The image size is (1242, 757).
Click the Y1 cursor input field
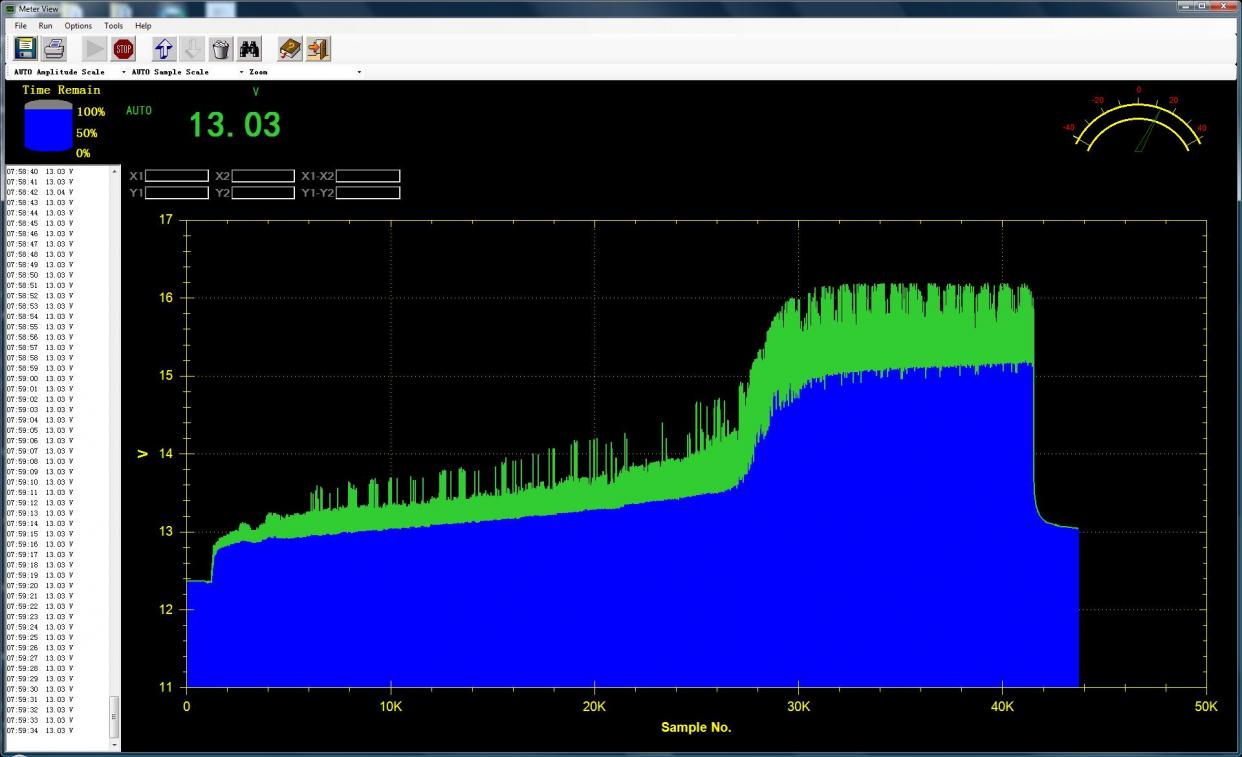pyautogui.click(x=177, y=192)
